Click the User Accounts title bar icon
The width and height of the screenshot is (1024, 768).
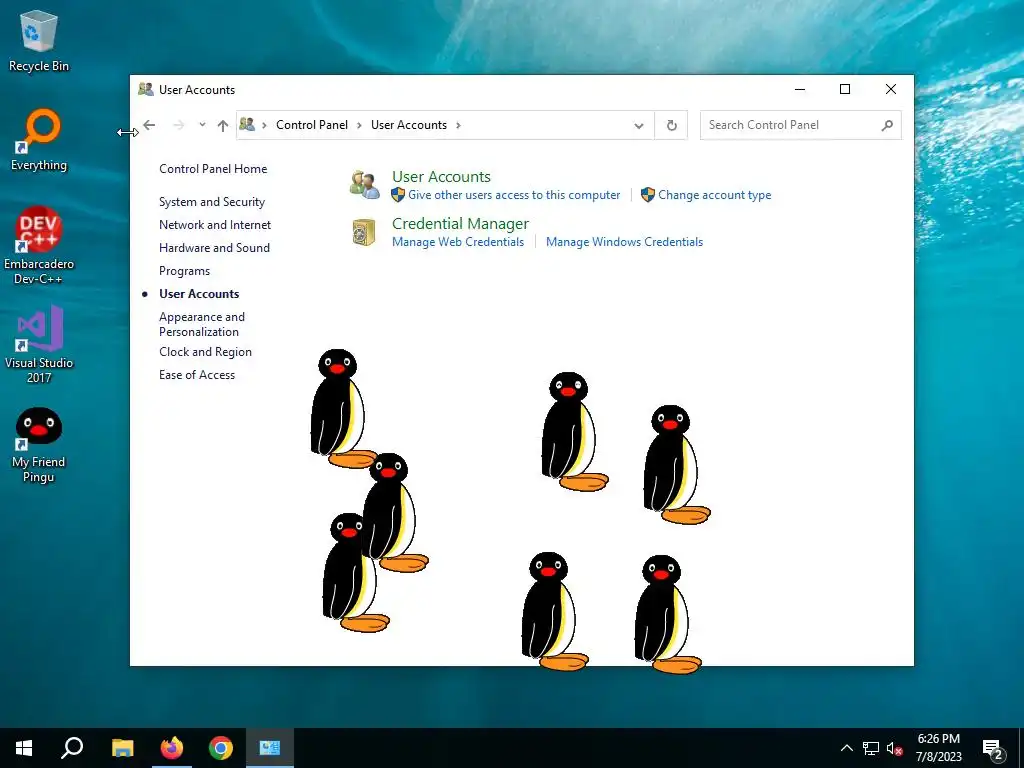tap(146, 89)
